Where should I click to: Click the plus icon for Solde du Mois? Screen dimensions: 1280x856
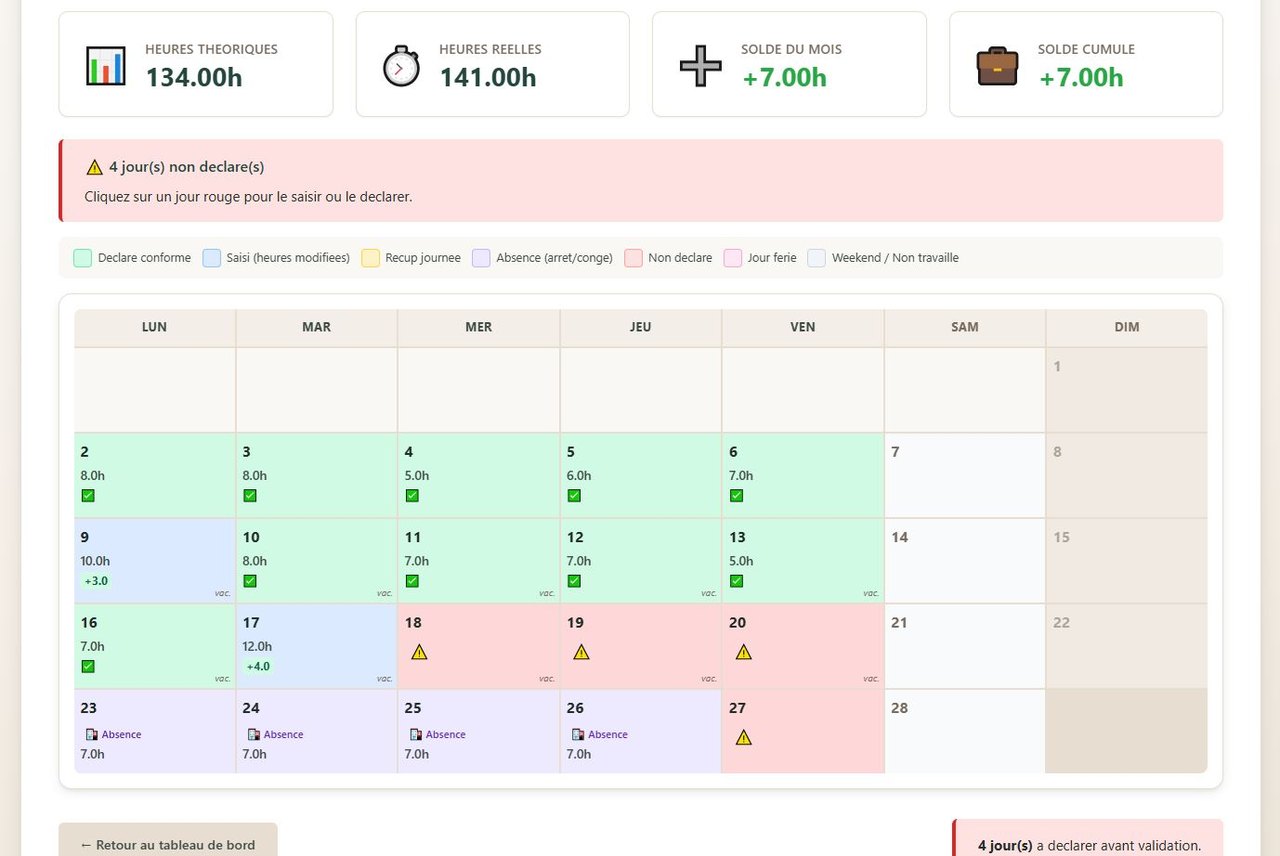pos(700,66)
